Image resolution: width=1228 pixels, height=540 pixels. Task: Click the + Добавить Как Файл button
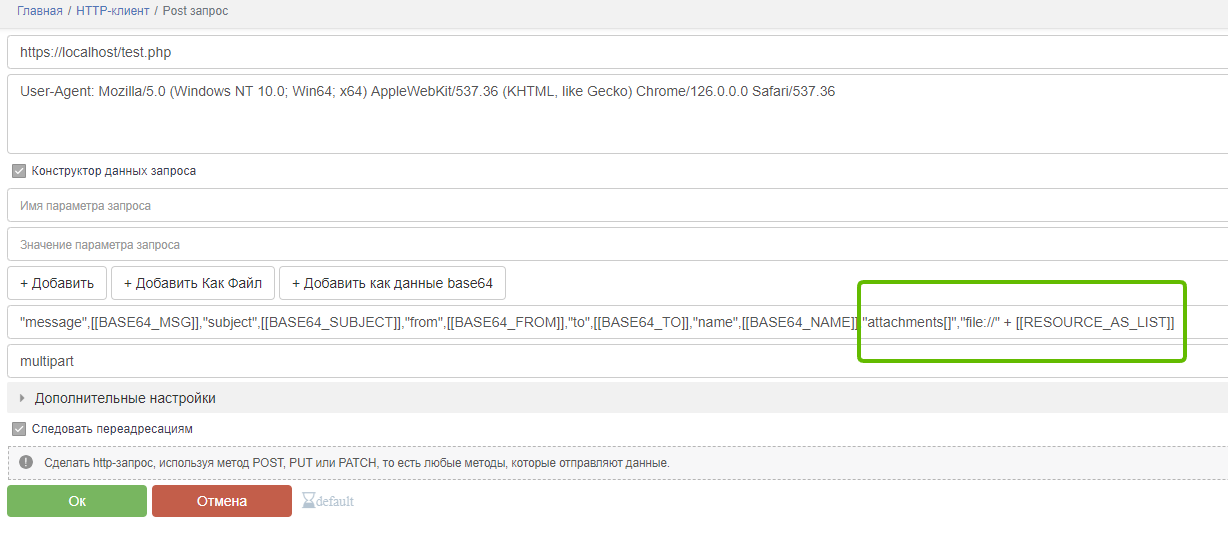tap(193, 283)
